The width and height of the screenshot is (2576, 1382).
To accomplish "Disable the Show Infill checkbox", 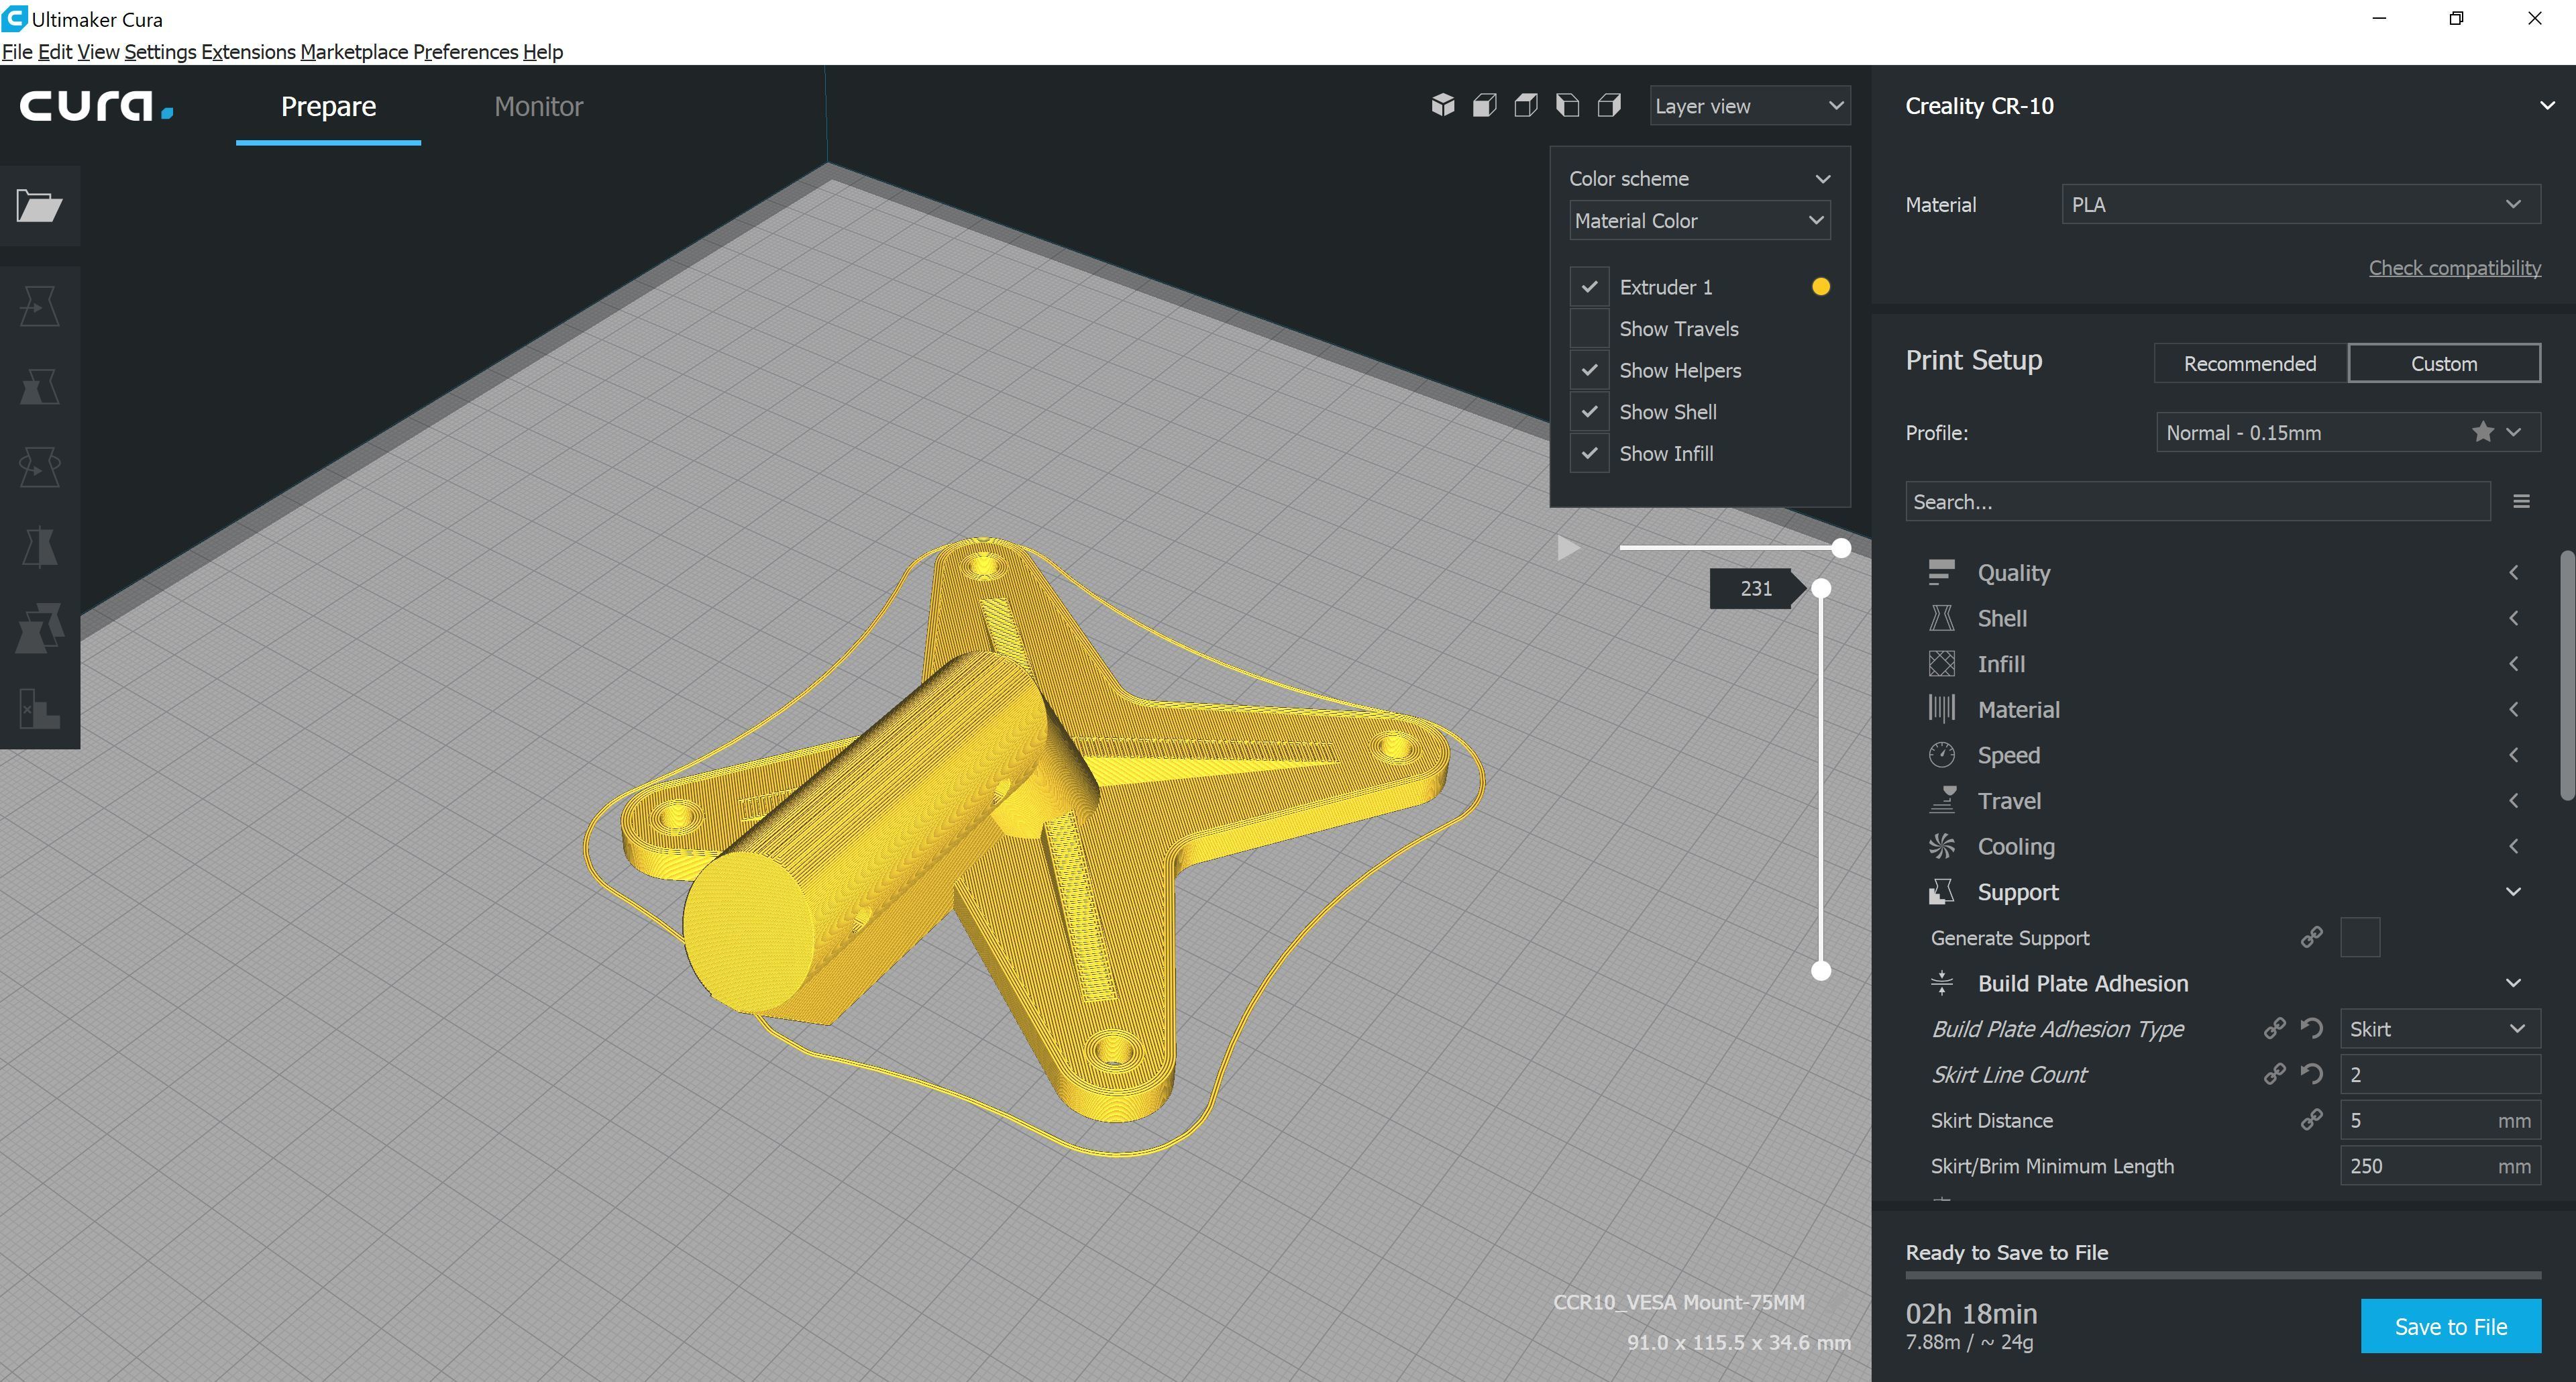I will click(1589, 453).
